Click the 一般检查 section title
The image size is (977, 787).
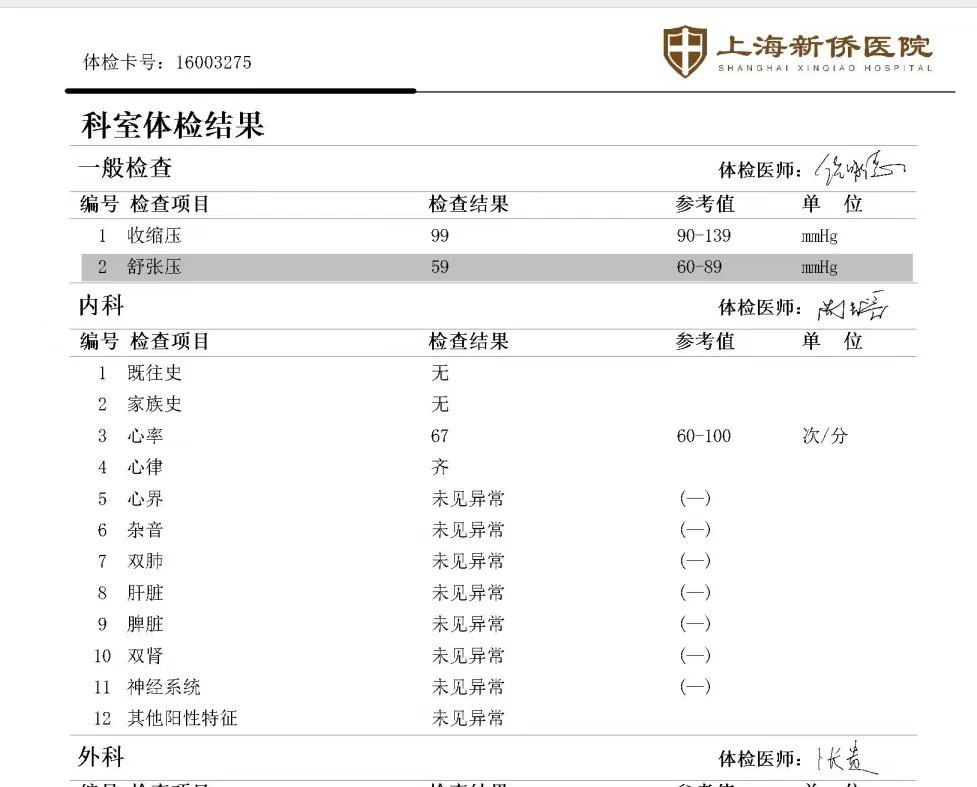tap(125, 168)
